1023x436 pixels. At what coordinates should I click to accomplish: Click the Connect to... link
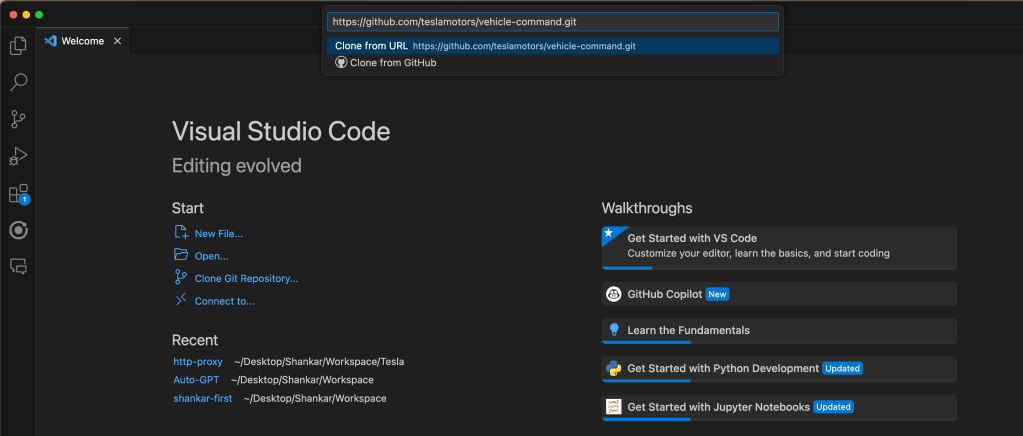point(224,300)
